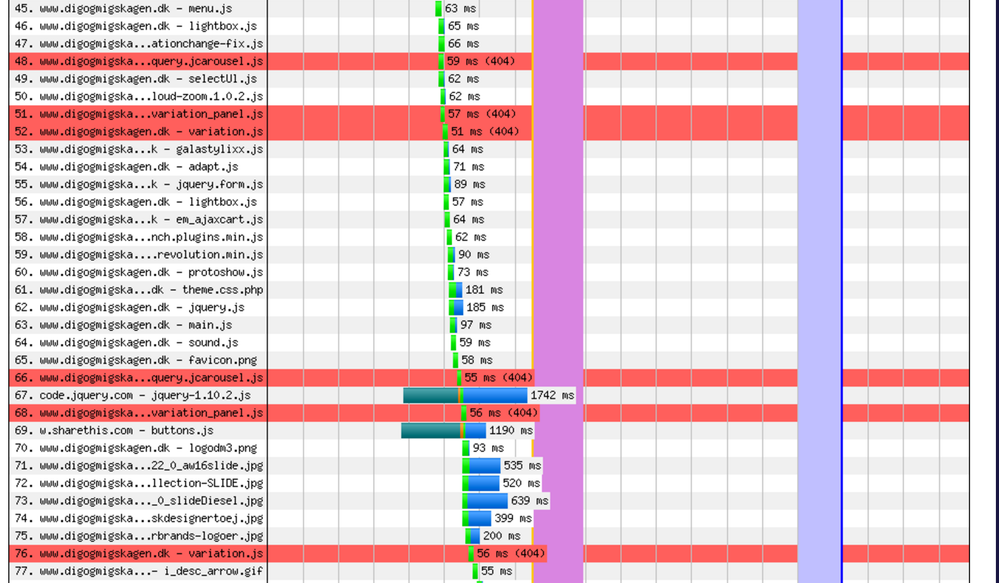Click request 69 w.sharethis.com buttons.js label
This screenshot has width=999, height=583.
point(139,431)
